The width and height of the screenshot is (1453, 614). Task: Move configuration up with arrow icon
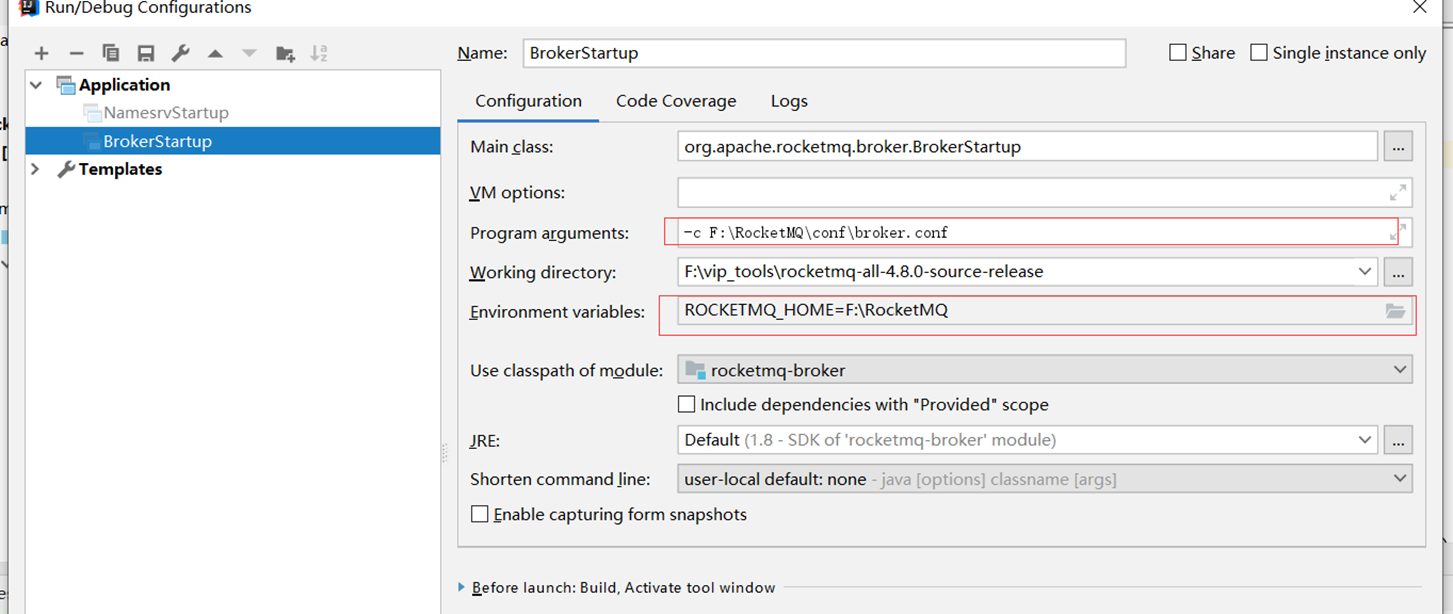click(215, 54)
